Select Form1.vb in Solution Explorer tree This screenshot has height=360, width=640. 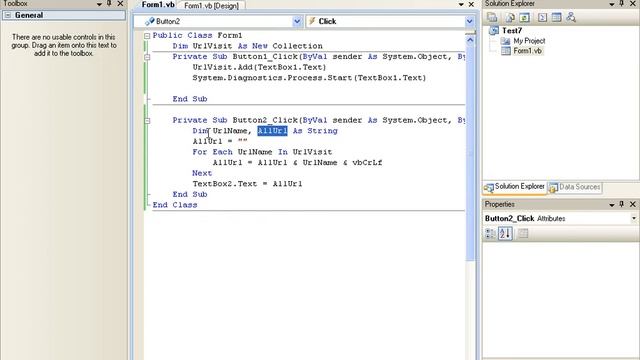(x=527, y=51)
